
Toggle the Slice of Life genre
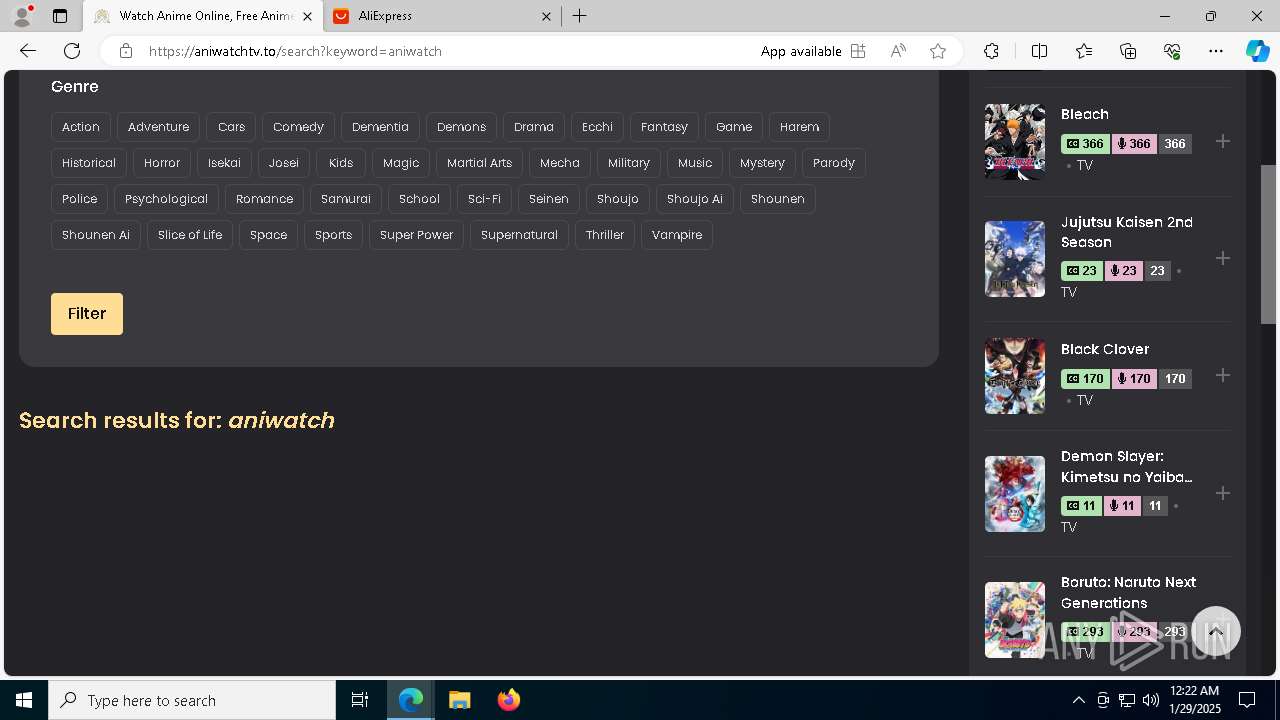click(190, 235)
